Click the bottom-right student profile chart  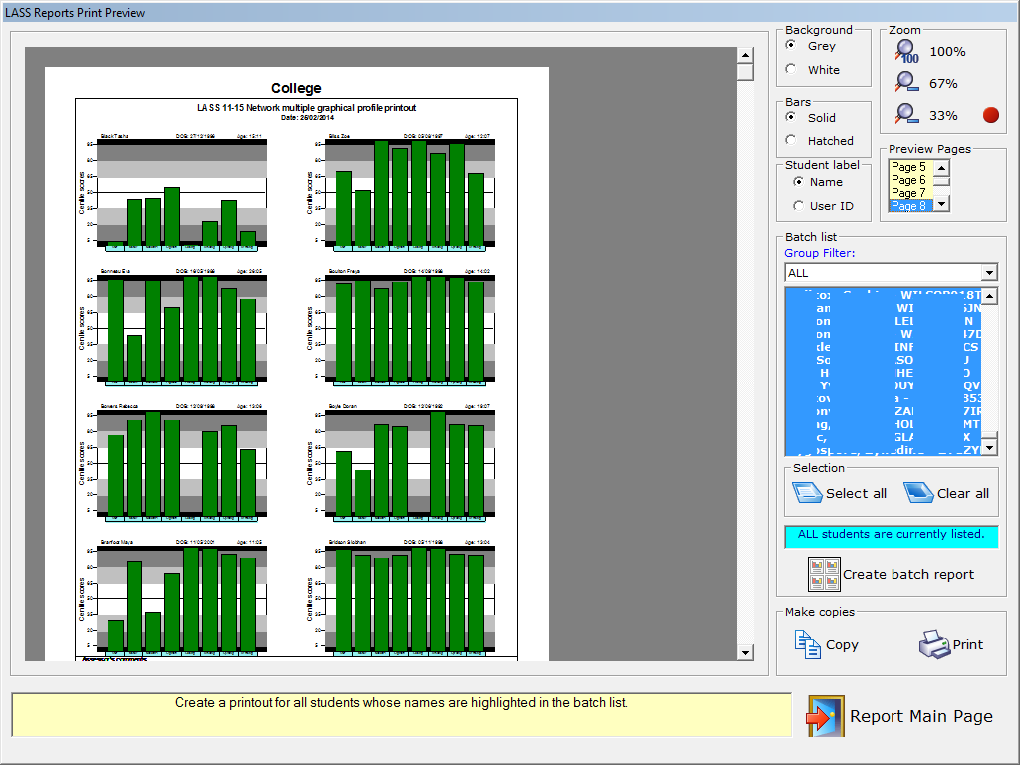click(x=401, y=597)
